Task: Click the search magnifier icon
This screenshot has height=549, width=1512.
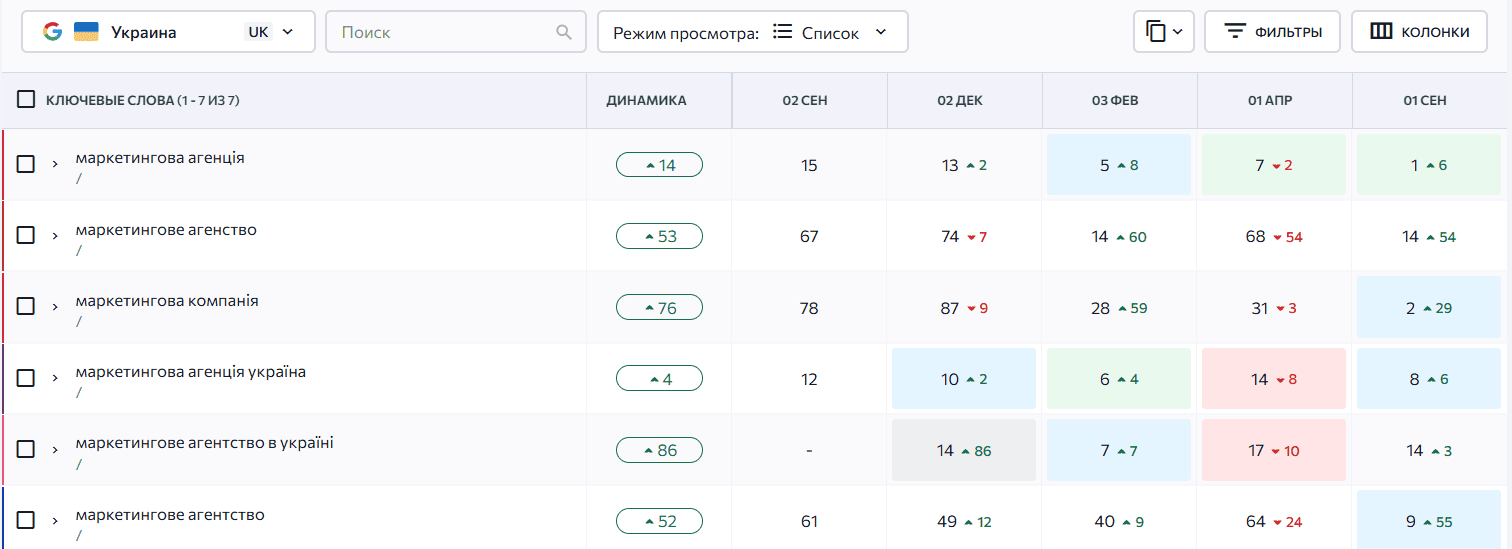Action: [x=564, y=32]
